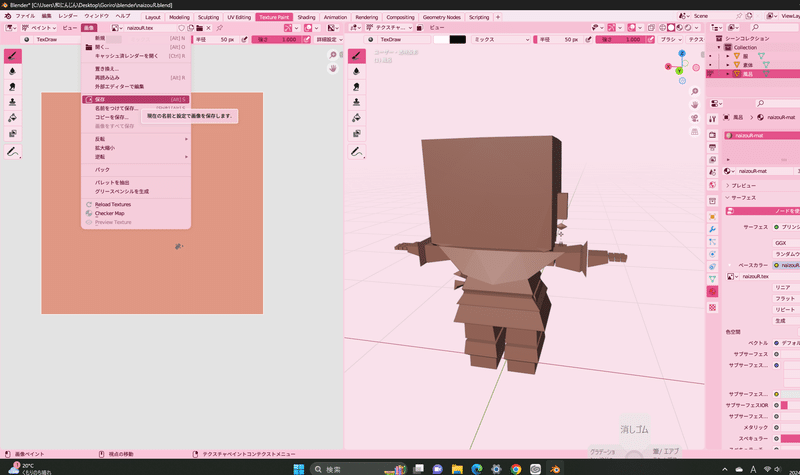Adjust the 強さ strength slider in viewport

pyautogui.click(x=621, y=39)
